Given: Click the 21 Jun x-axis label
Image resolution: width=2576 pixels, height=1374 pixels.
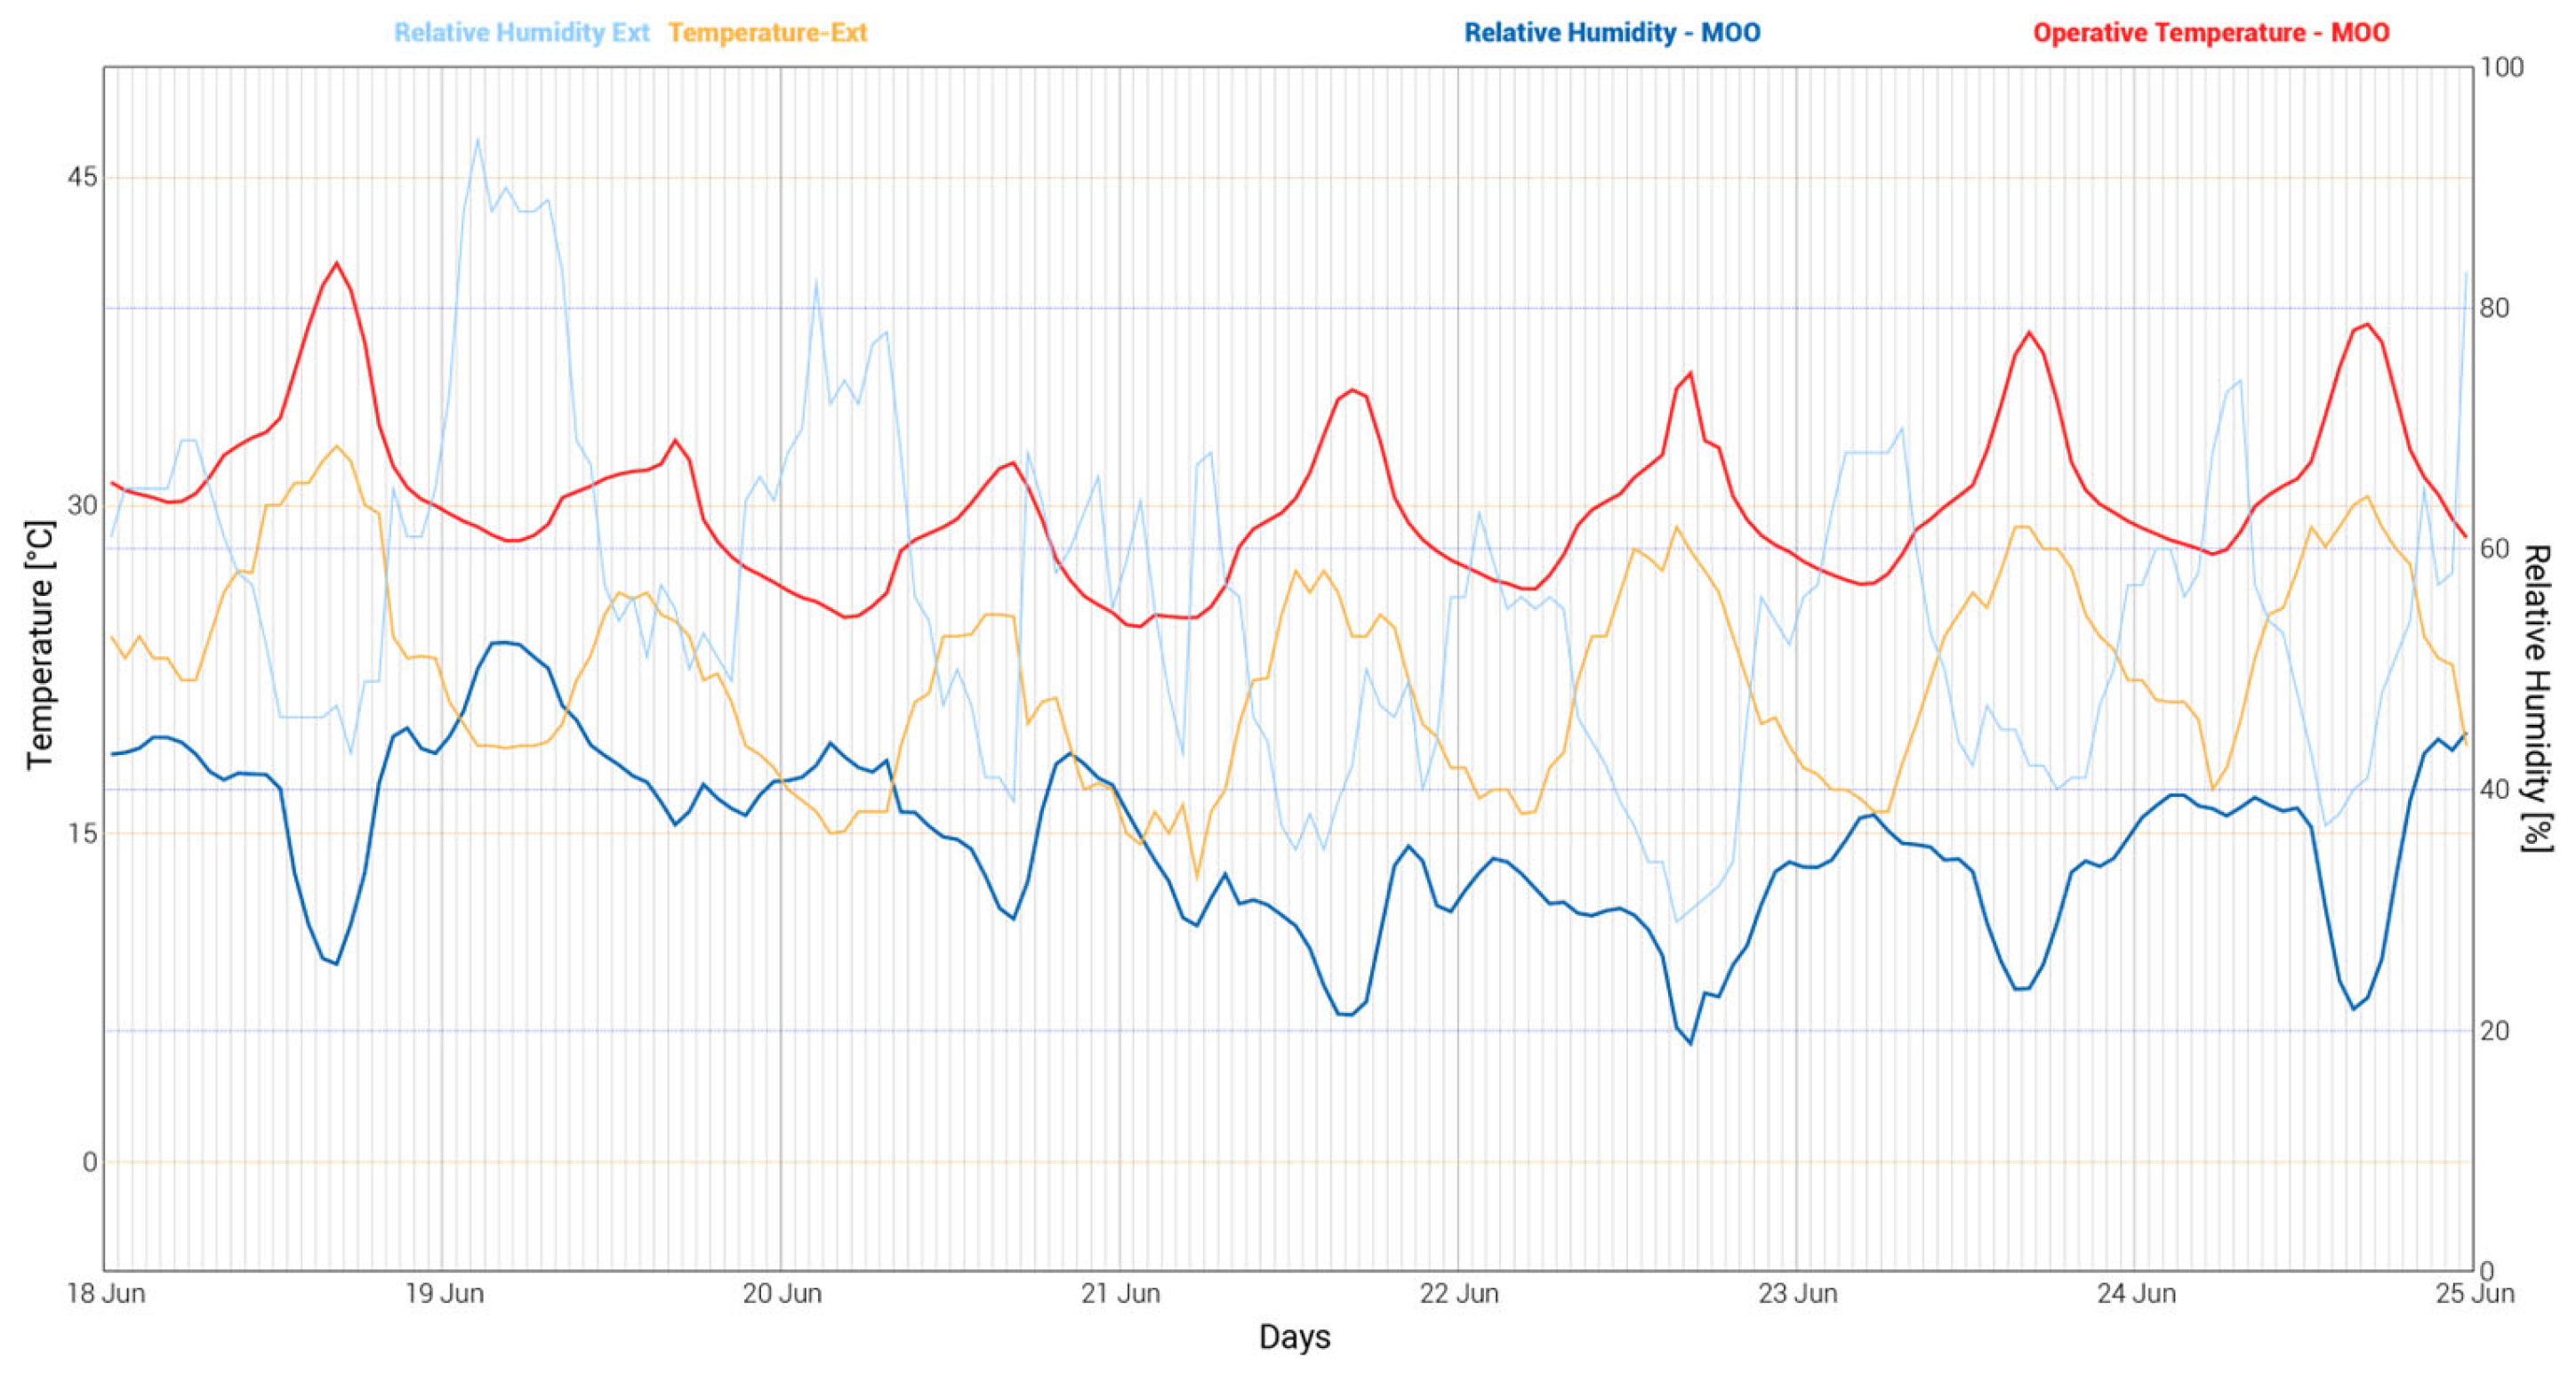Looking at the screenshot, I should coord(1120,1293).
